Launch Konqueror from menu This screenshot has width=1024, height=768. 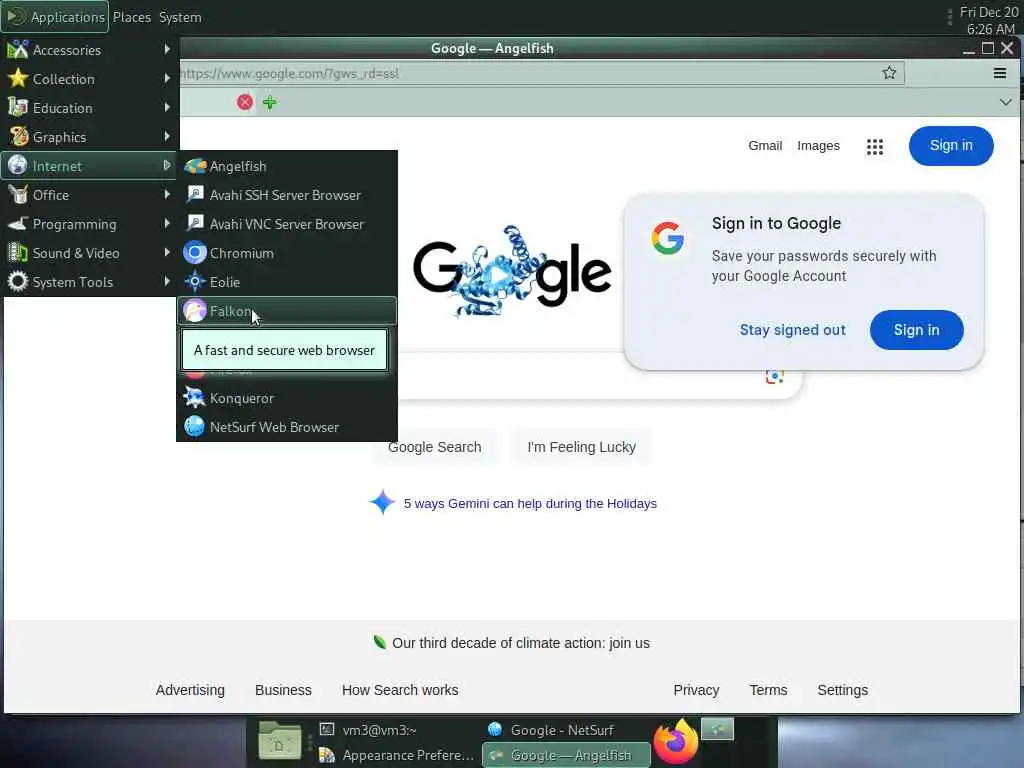(x=287, y=398)
